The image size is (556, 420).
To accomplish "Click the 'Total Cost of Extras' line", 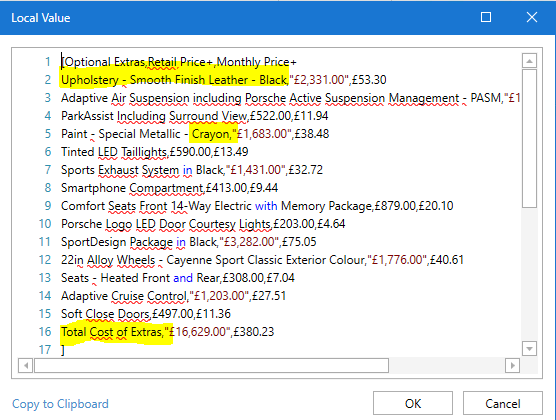I will point(167,332).
